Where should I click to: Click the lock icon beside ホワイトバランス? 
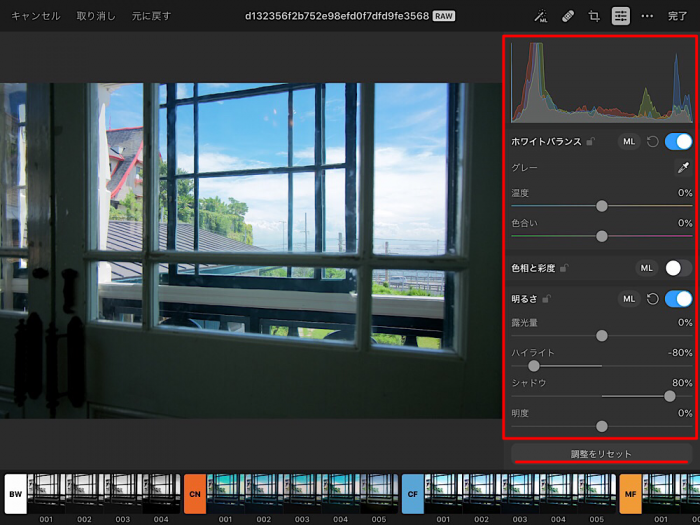click(591, 142)
